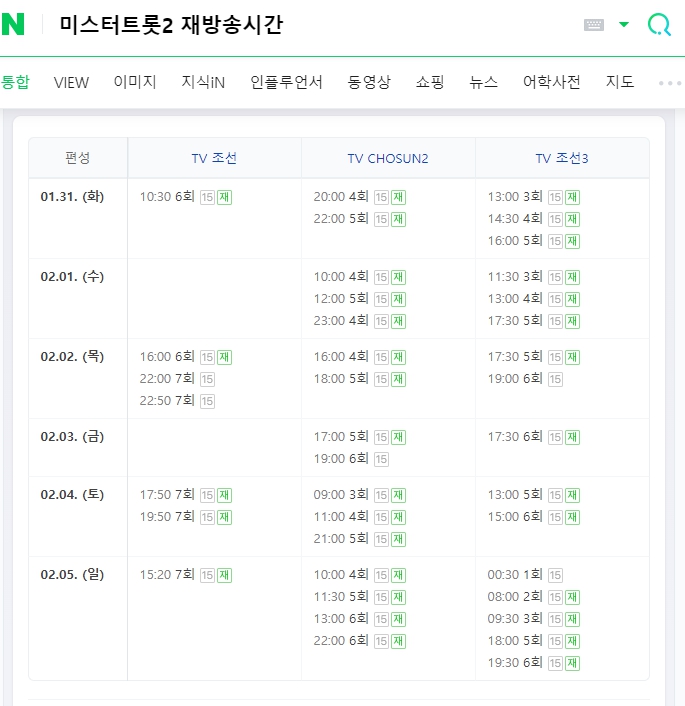Click the 15 age rating badge beside 22:50 7회
The width and height of the screenshot is (685, 706).
pyautogui.click(x=207, y=401)
